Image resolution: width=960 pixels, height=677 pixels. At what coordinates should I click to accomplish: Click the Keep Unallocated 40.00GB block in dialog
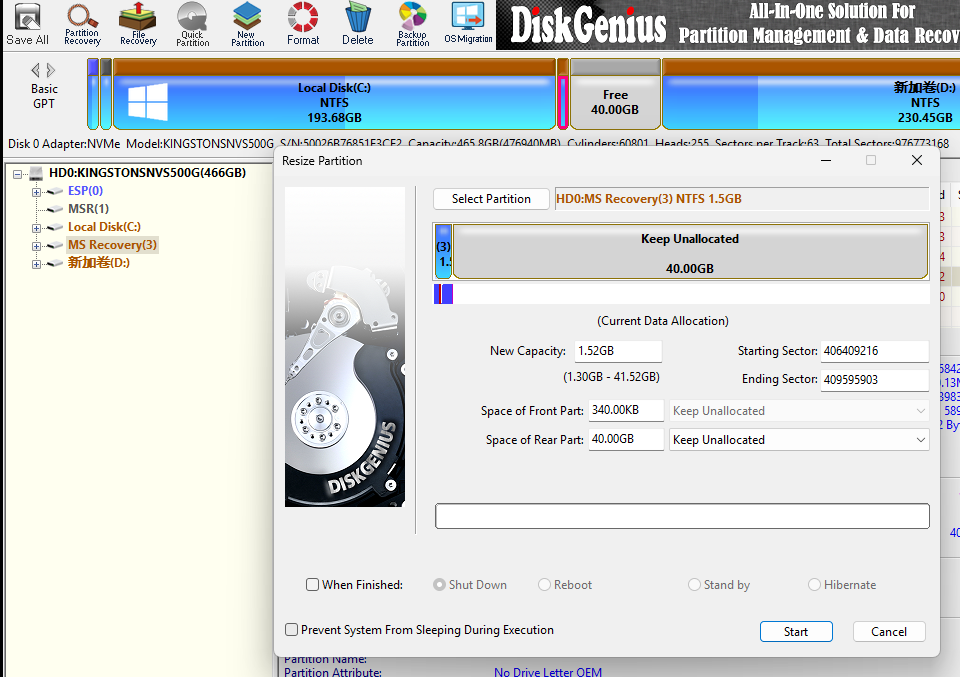tap(690, 252)
